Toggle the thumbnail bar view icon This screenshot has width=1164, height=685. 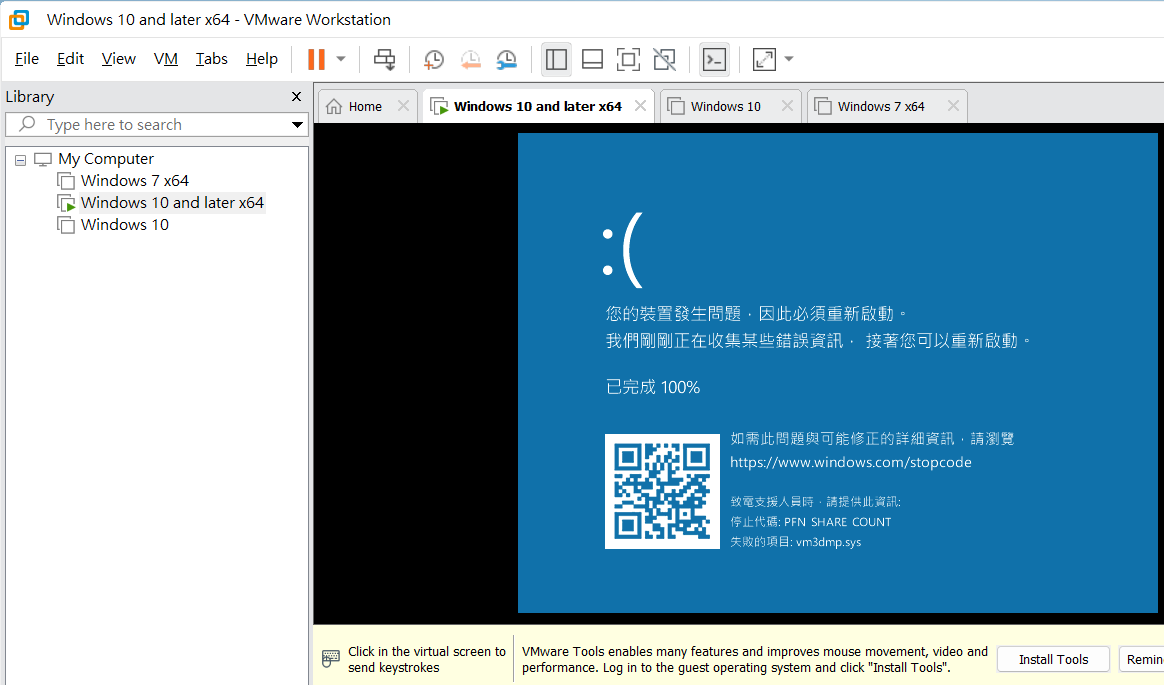pos(592,59)
